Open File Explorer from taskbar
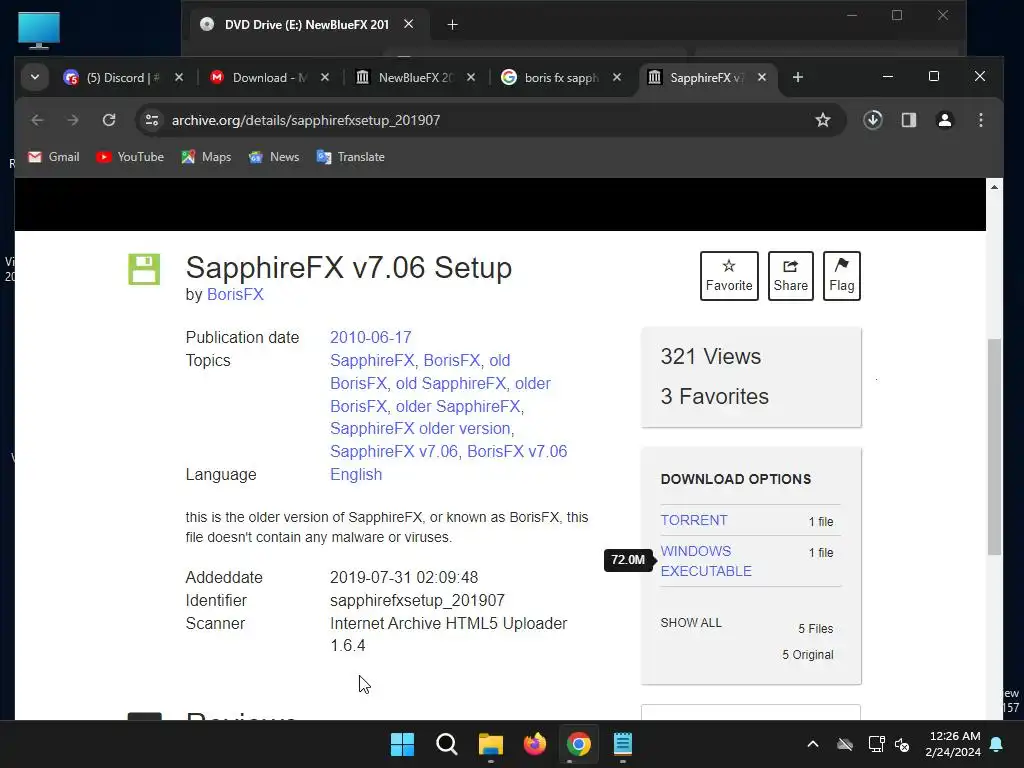This screenshot has height=768, width=1024. point(490,744)
